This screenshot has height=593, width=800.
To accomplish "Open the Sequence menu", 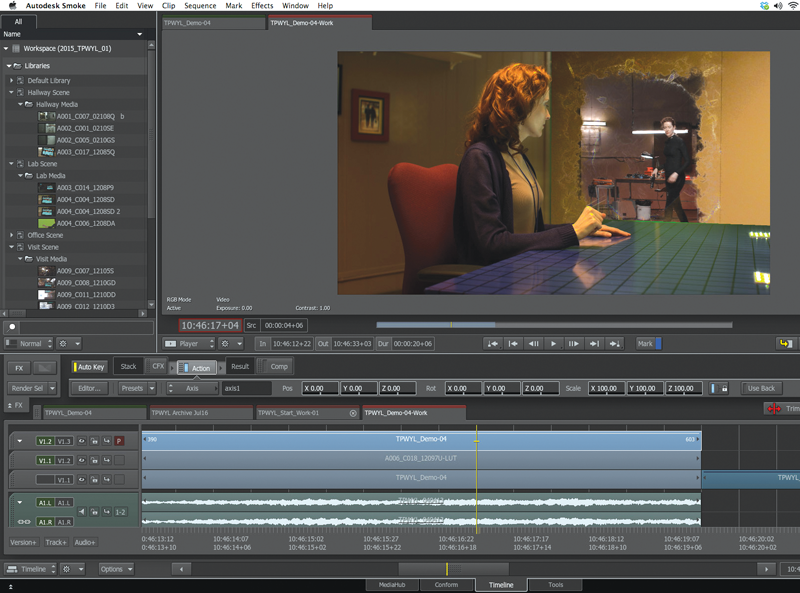I will tap(200, 6).
